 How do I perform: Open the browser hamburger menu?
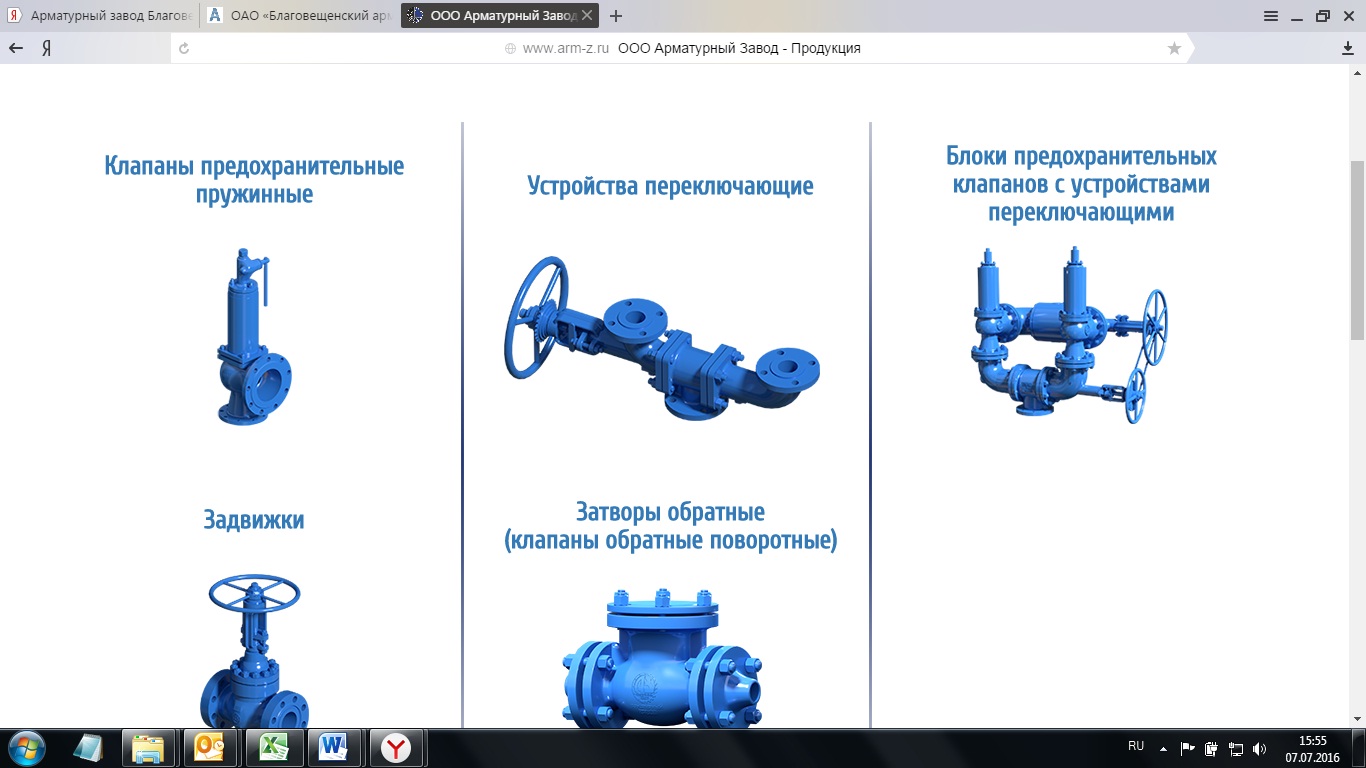click(1271, 16)
